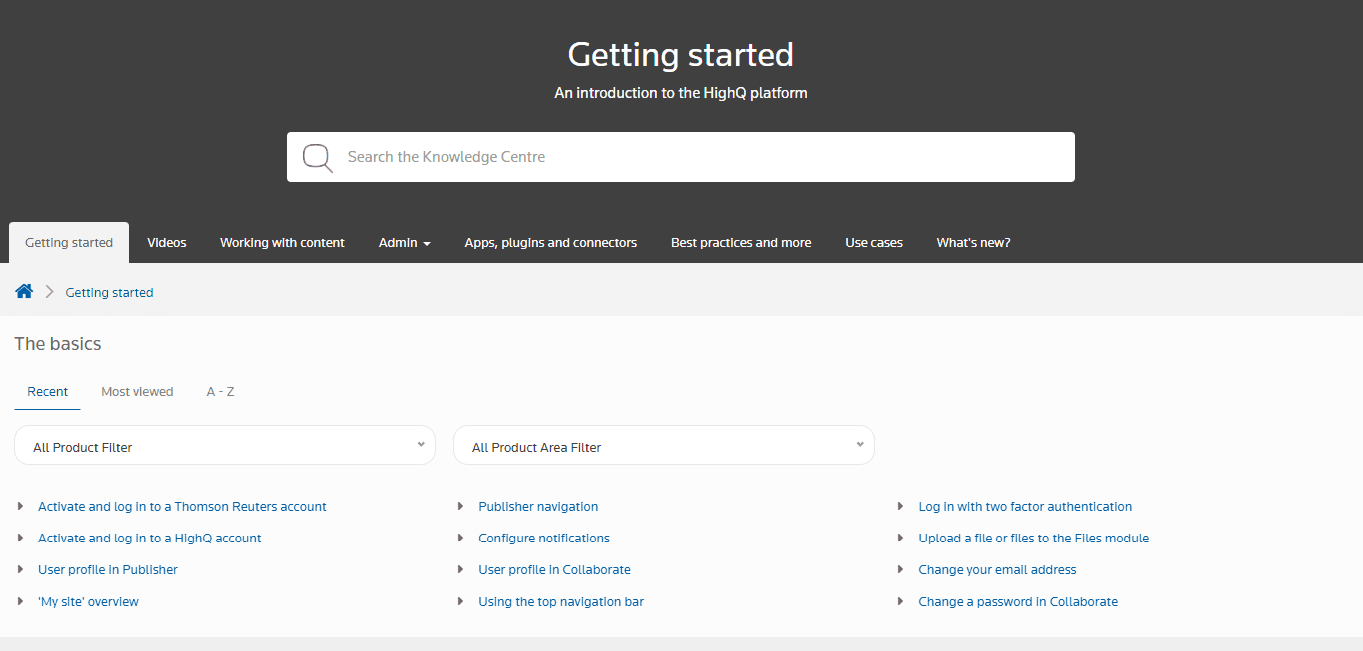Open the ''My site' overview' article
The width and height of the screenshot is (1363, 651).
tap(88, 601)
